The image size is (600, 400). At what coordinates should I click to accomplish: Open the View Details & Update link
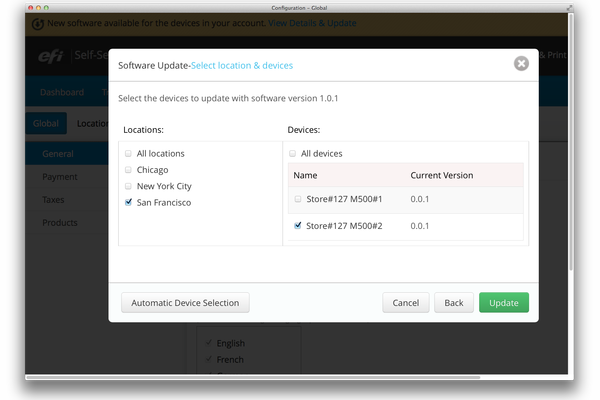312,23
